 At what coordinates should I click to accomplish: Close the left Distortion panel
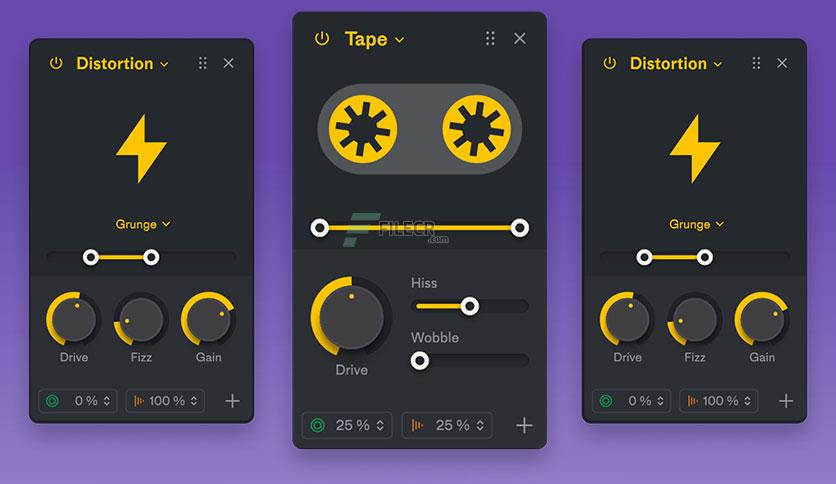[x=229, y=63]
